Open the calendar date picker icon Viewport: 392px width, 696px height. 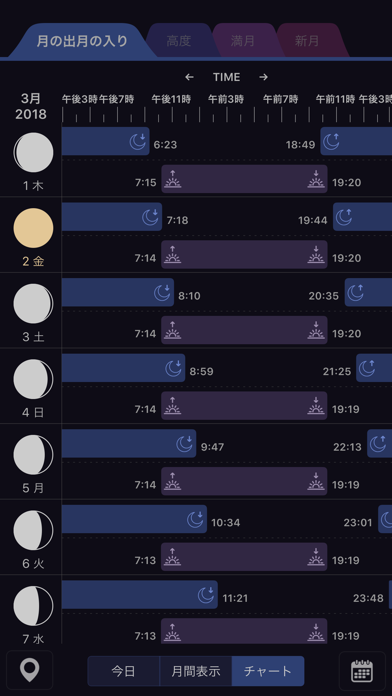point(362,670)
